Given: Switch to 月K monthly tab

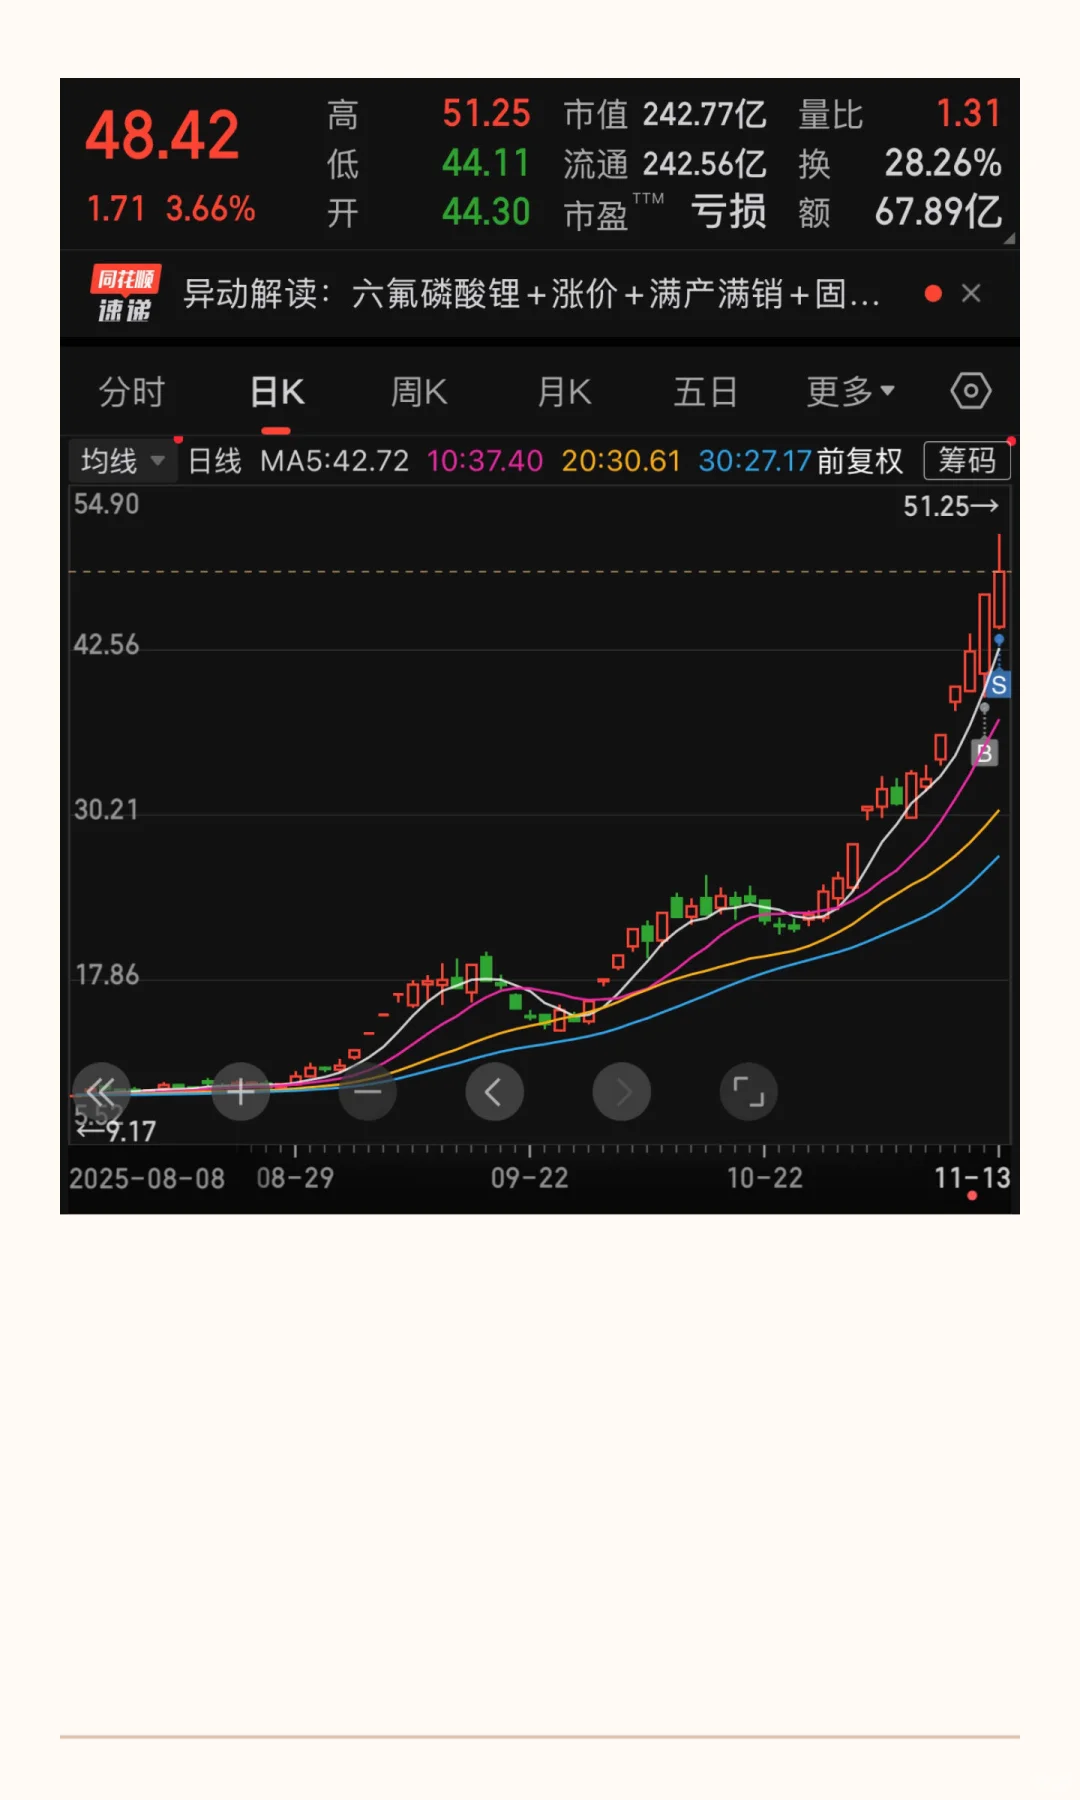Looking at the screenshot, I should click(564, 392).
